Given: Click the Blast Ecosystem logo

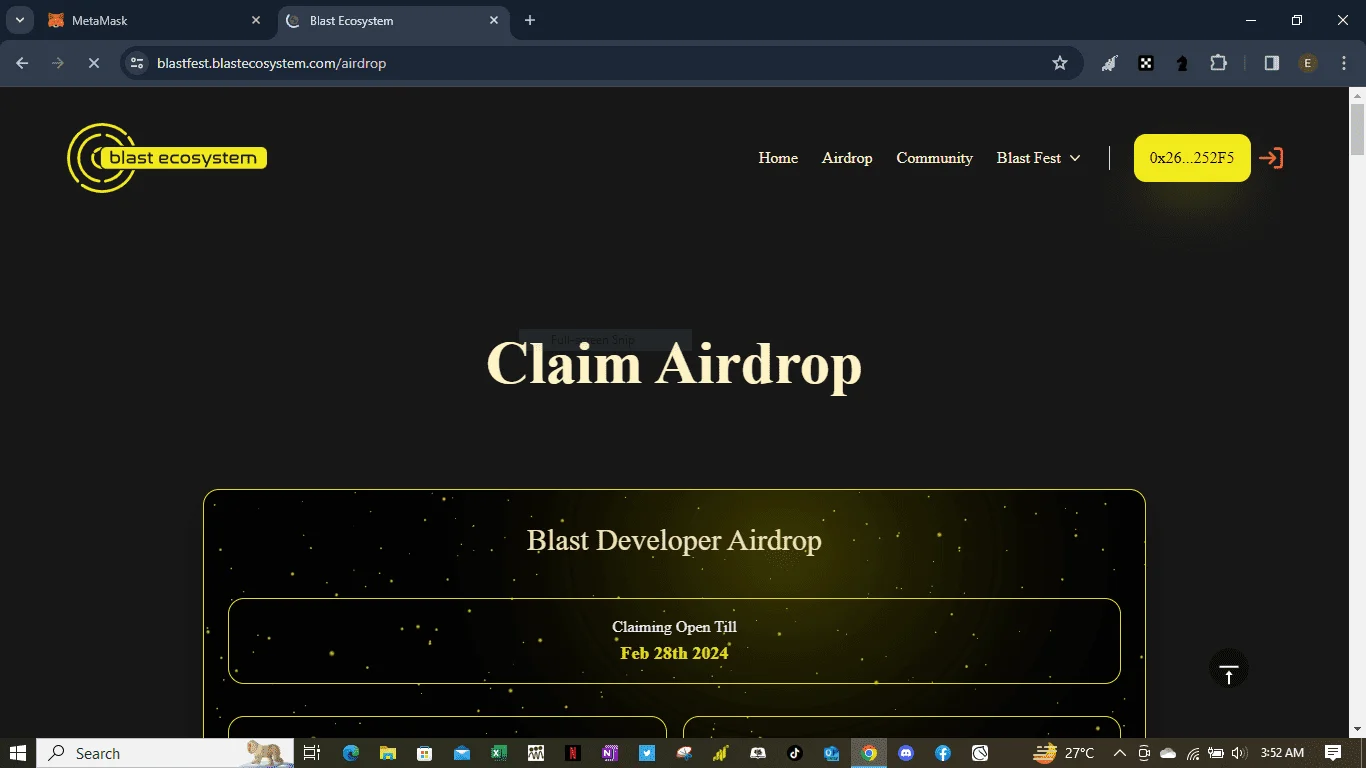Looking at the screenshot, I should (167, 158).
